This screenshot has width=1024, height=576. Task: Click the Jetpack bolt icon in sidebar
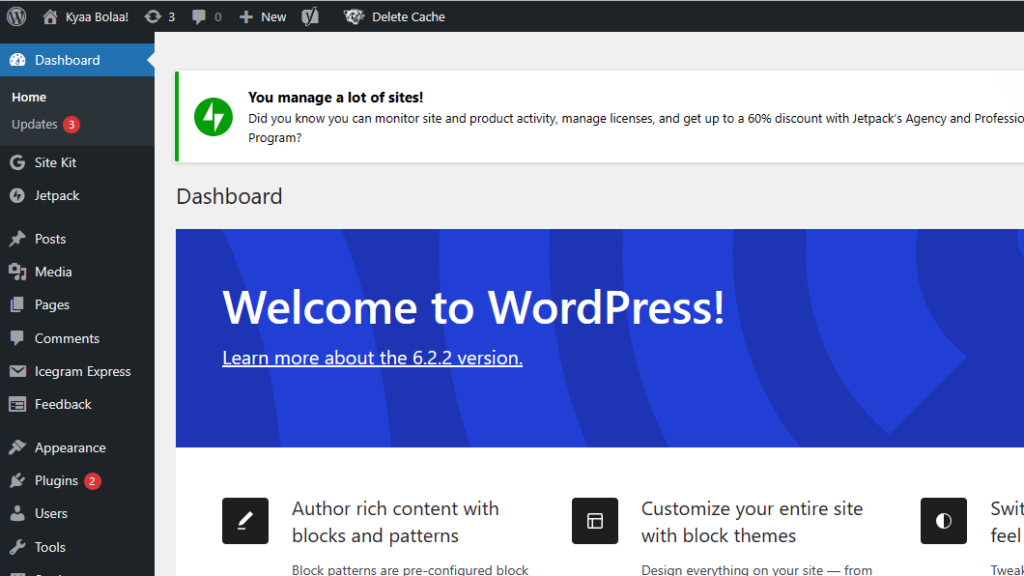(18, 195)
